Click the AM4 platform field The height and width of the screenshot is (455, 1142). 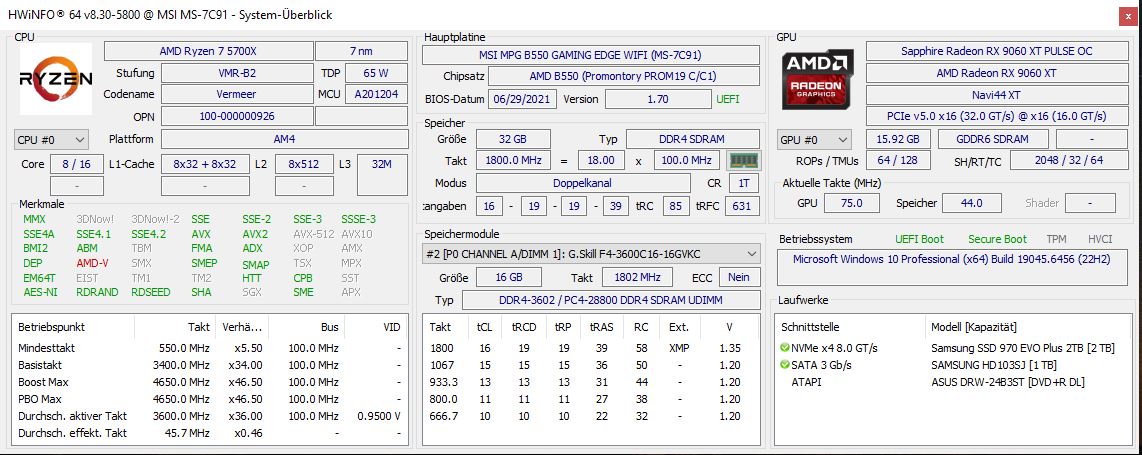[x=284, y=139]
